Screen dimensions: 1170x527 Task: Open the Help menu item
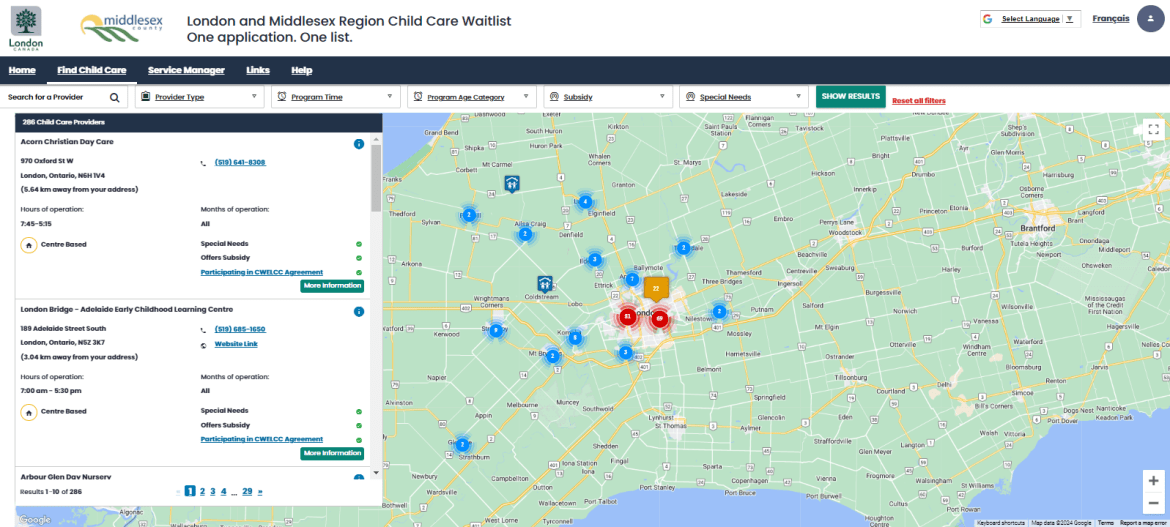tap(301, 70)
